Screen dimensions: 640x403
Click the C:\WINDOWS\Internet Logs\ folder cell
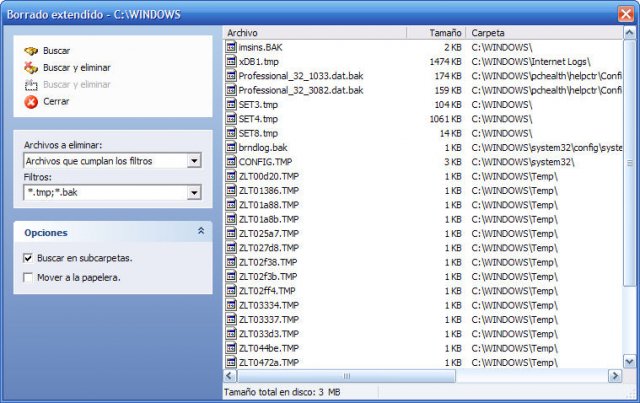(x=531, y=62)
